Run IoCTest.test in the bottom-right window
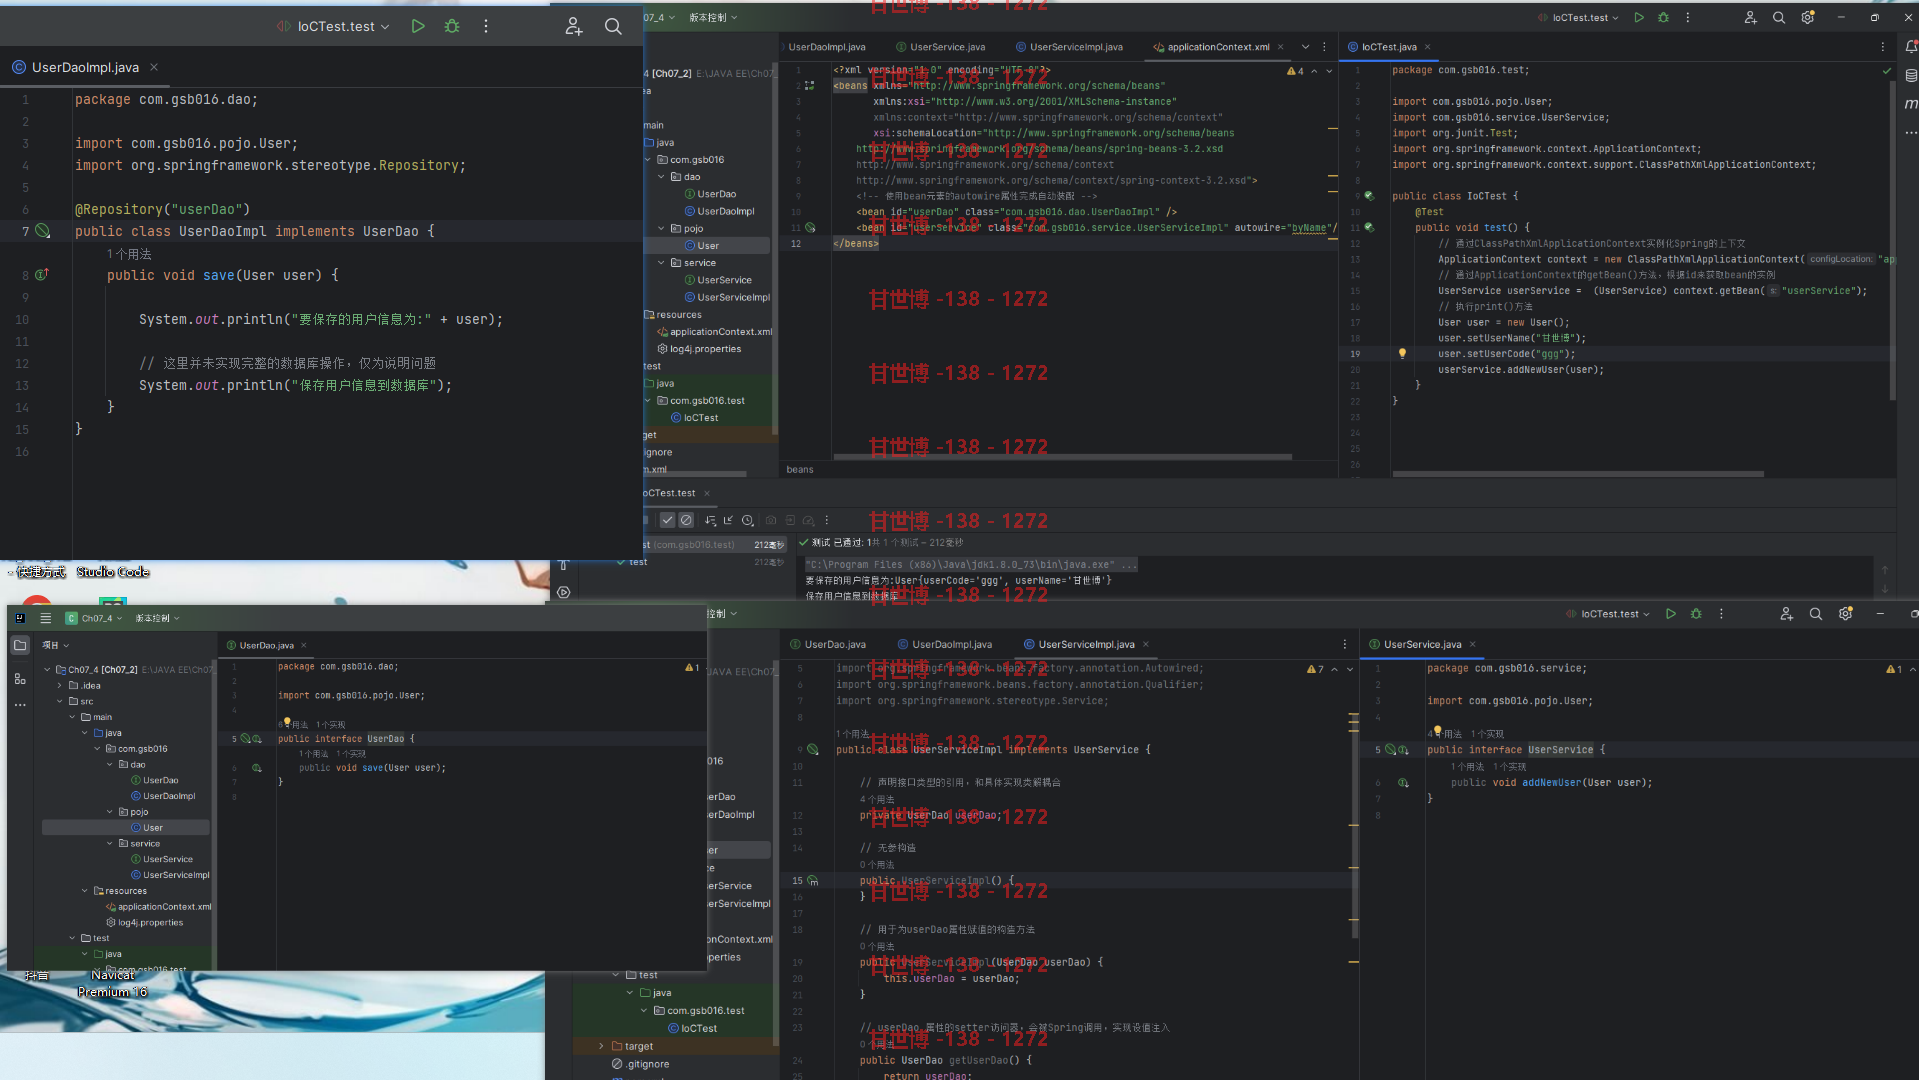 [1671, 614]
